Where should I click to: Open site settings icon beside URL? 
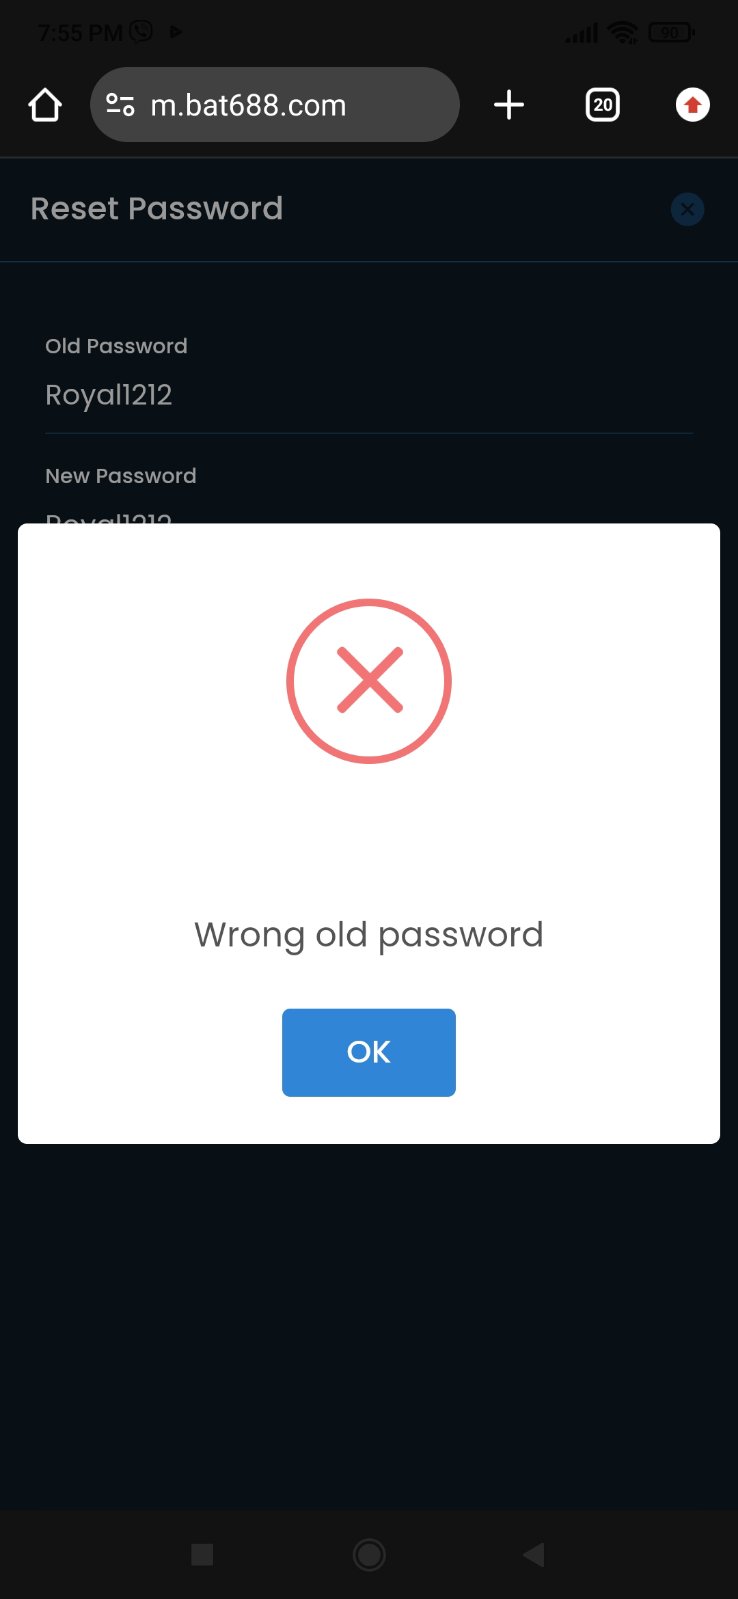coord(121,105)
